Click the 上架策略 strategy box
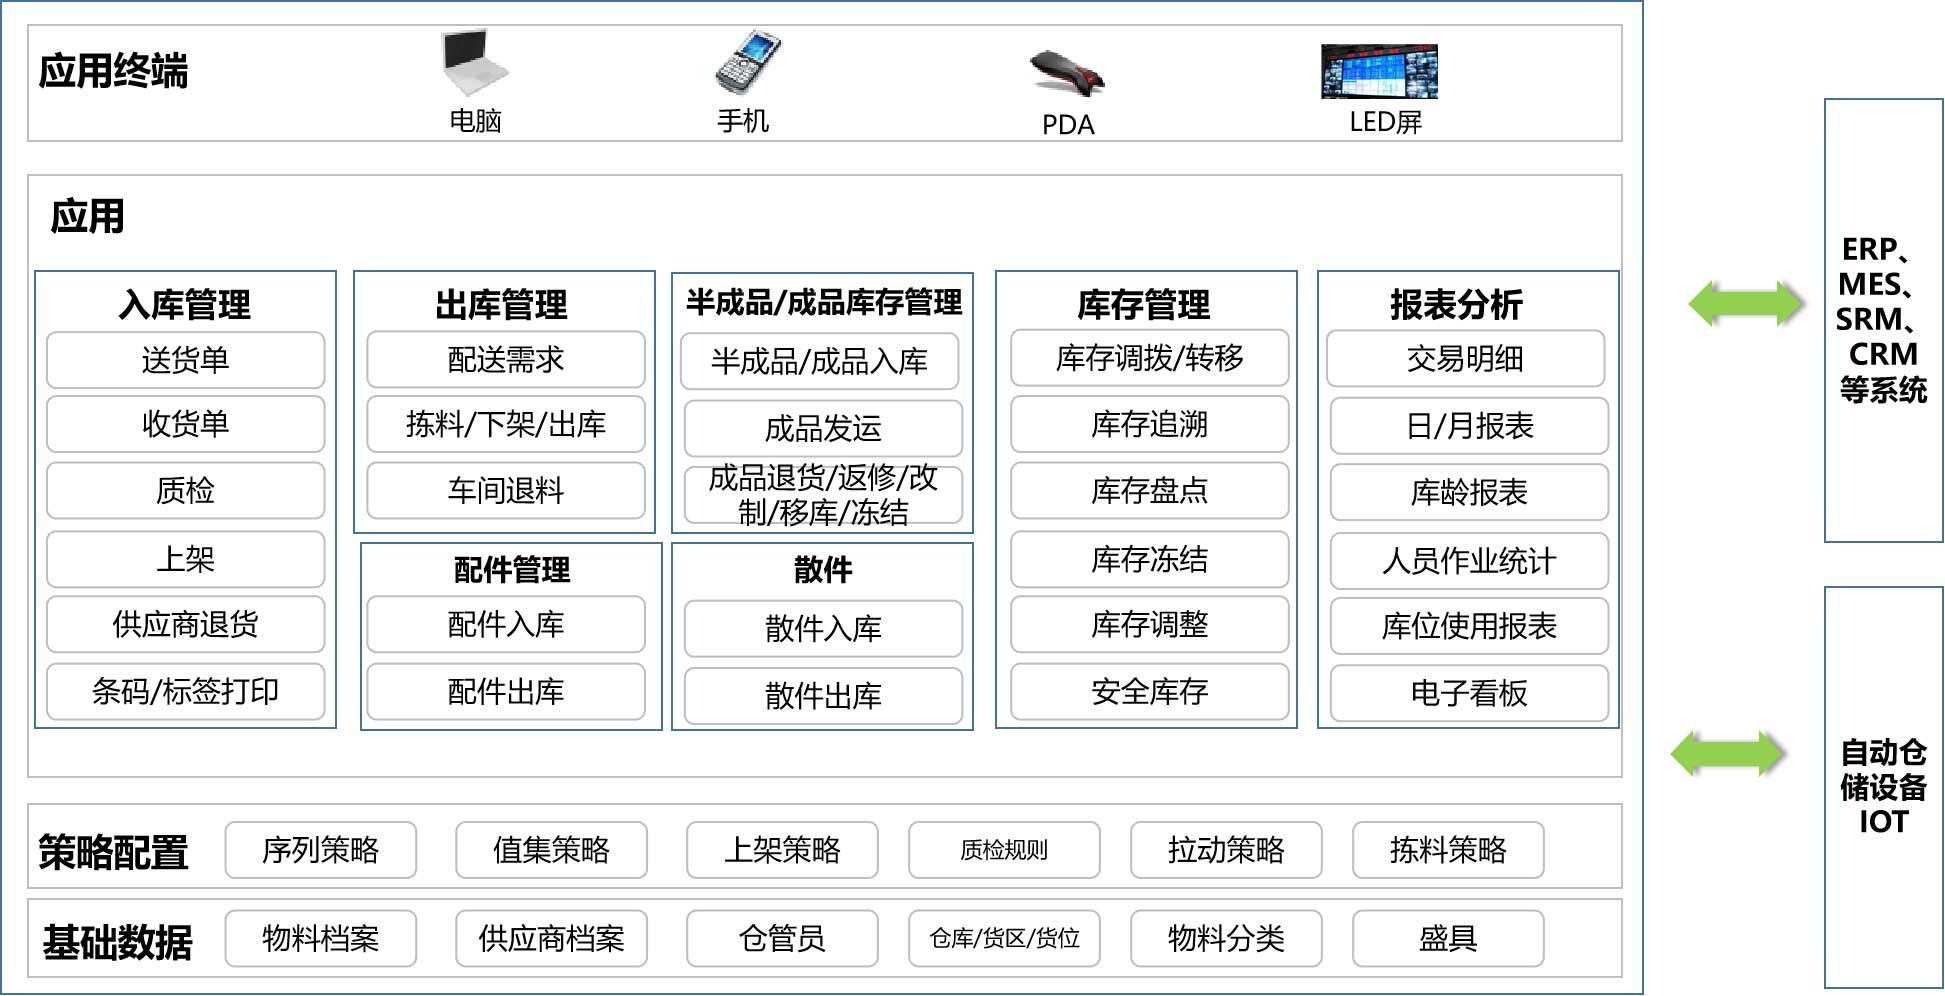The image size is (1945, 996). 782,850
